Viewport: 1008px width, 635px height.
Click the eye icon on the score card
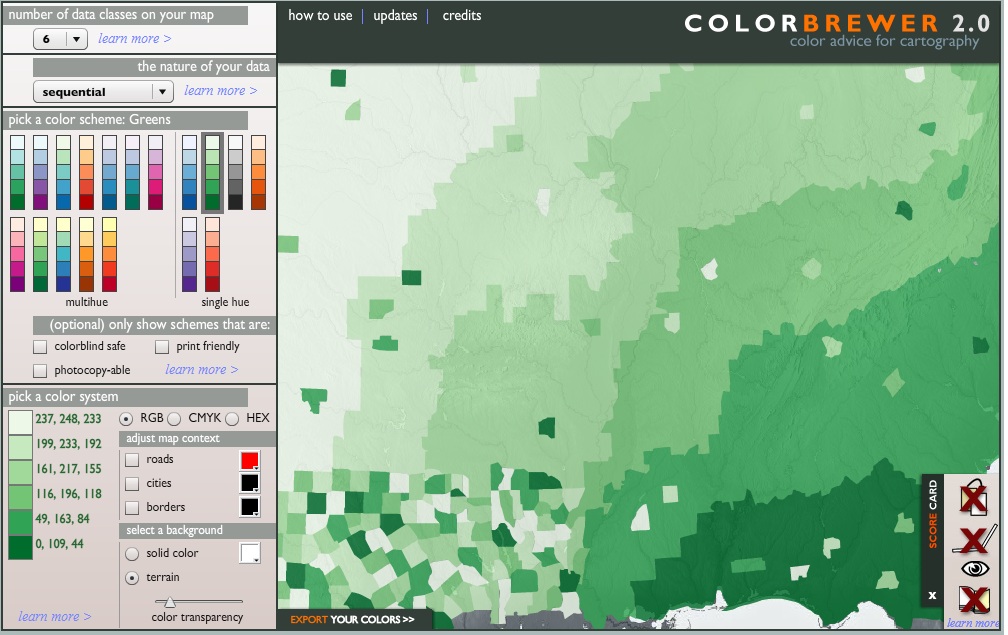[x=972, y=568]
